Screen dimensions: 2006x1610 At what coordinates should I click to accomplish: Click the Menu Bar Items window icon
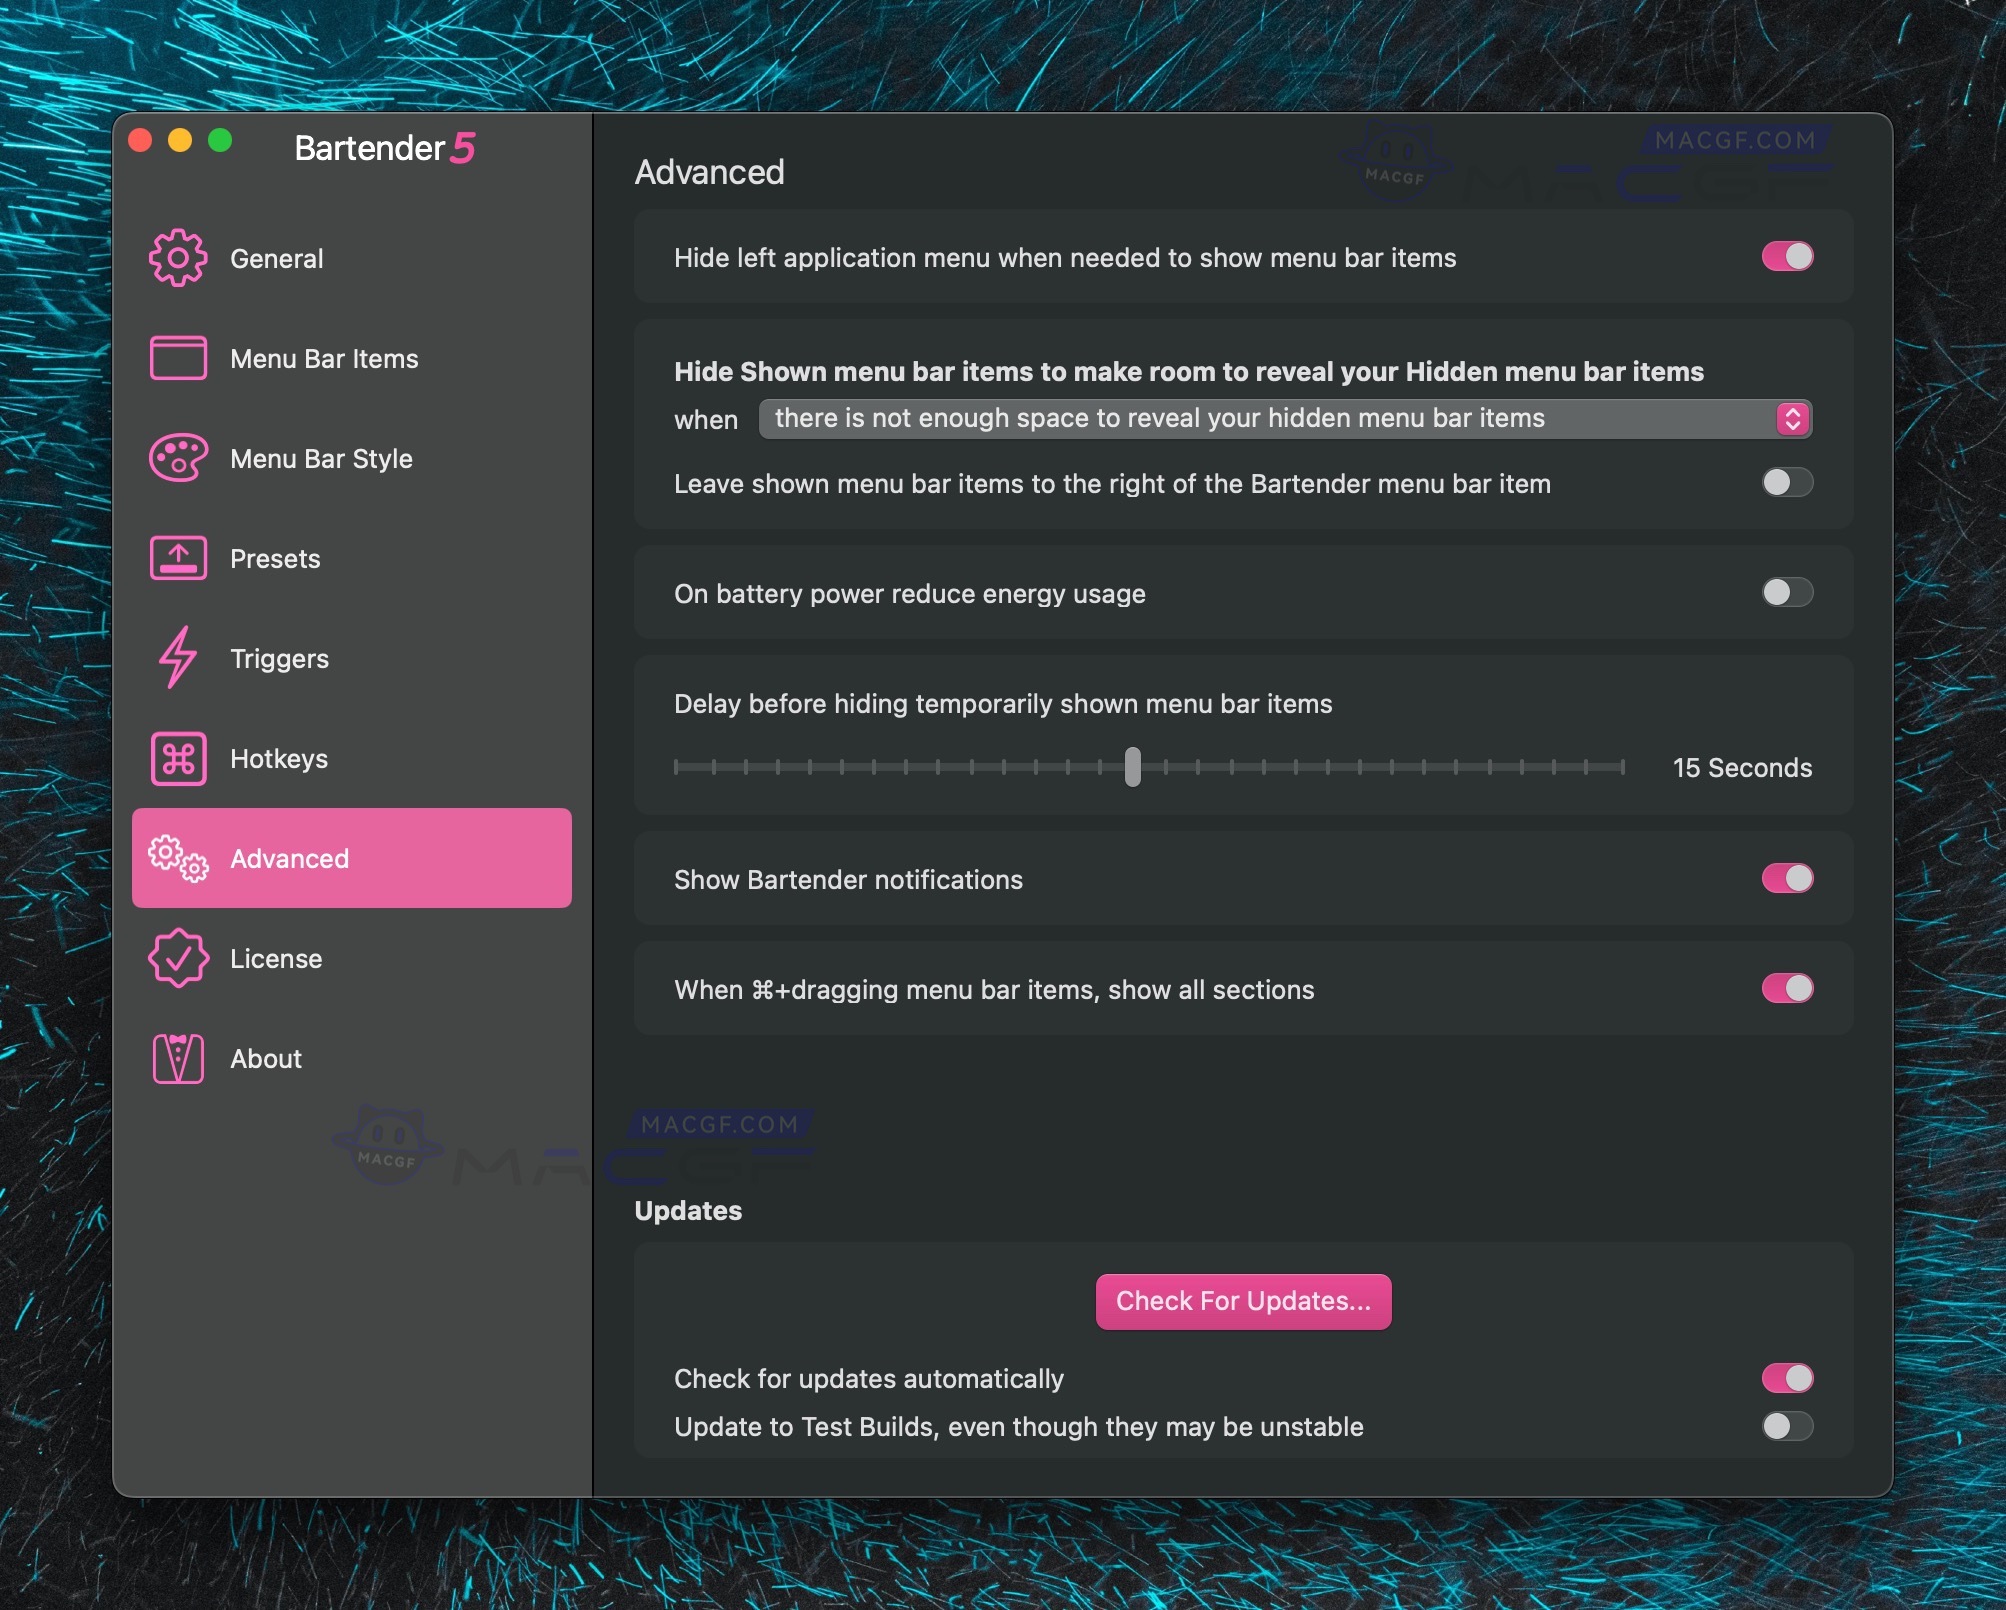point(178,358)
